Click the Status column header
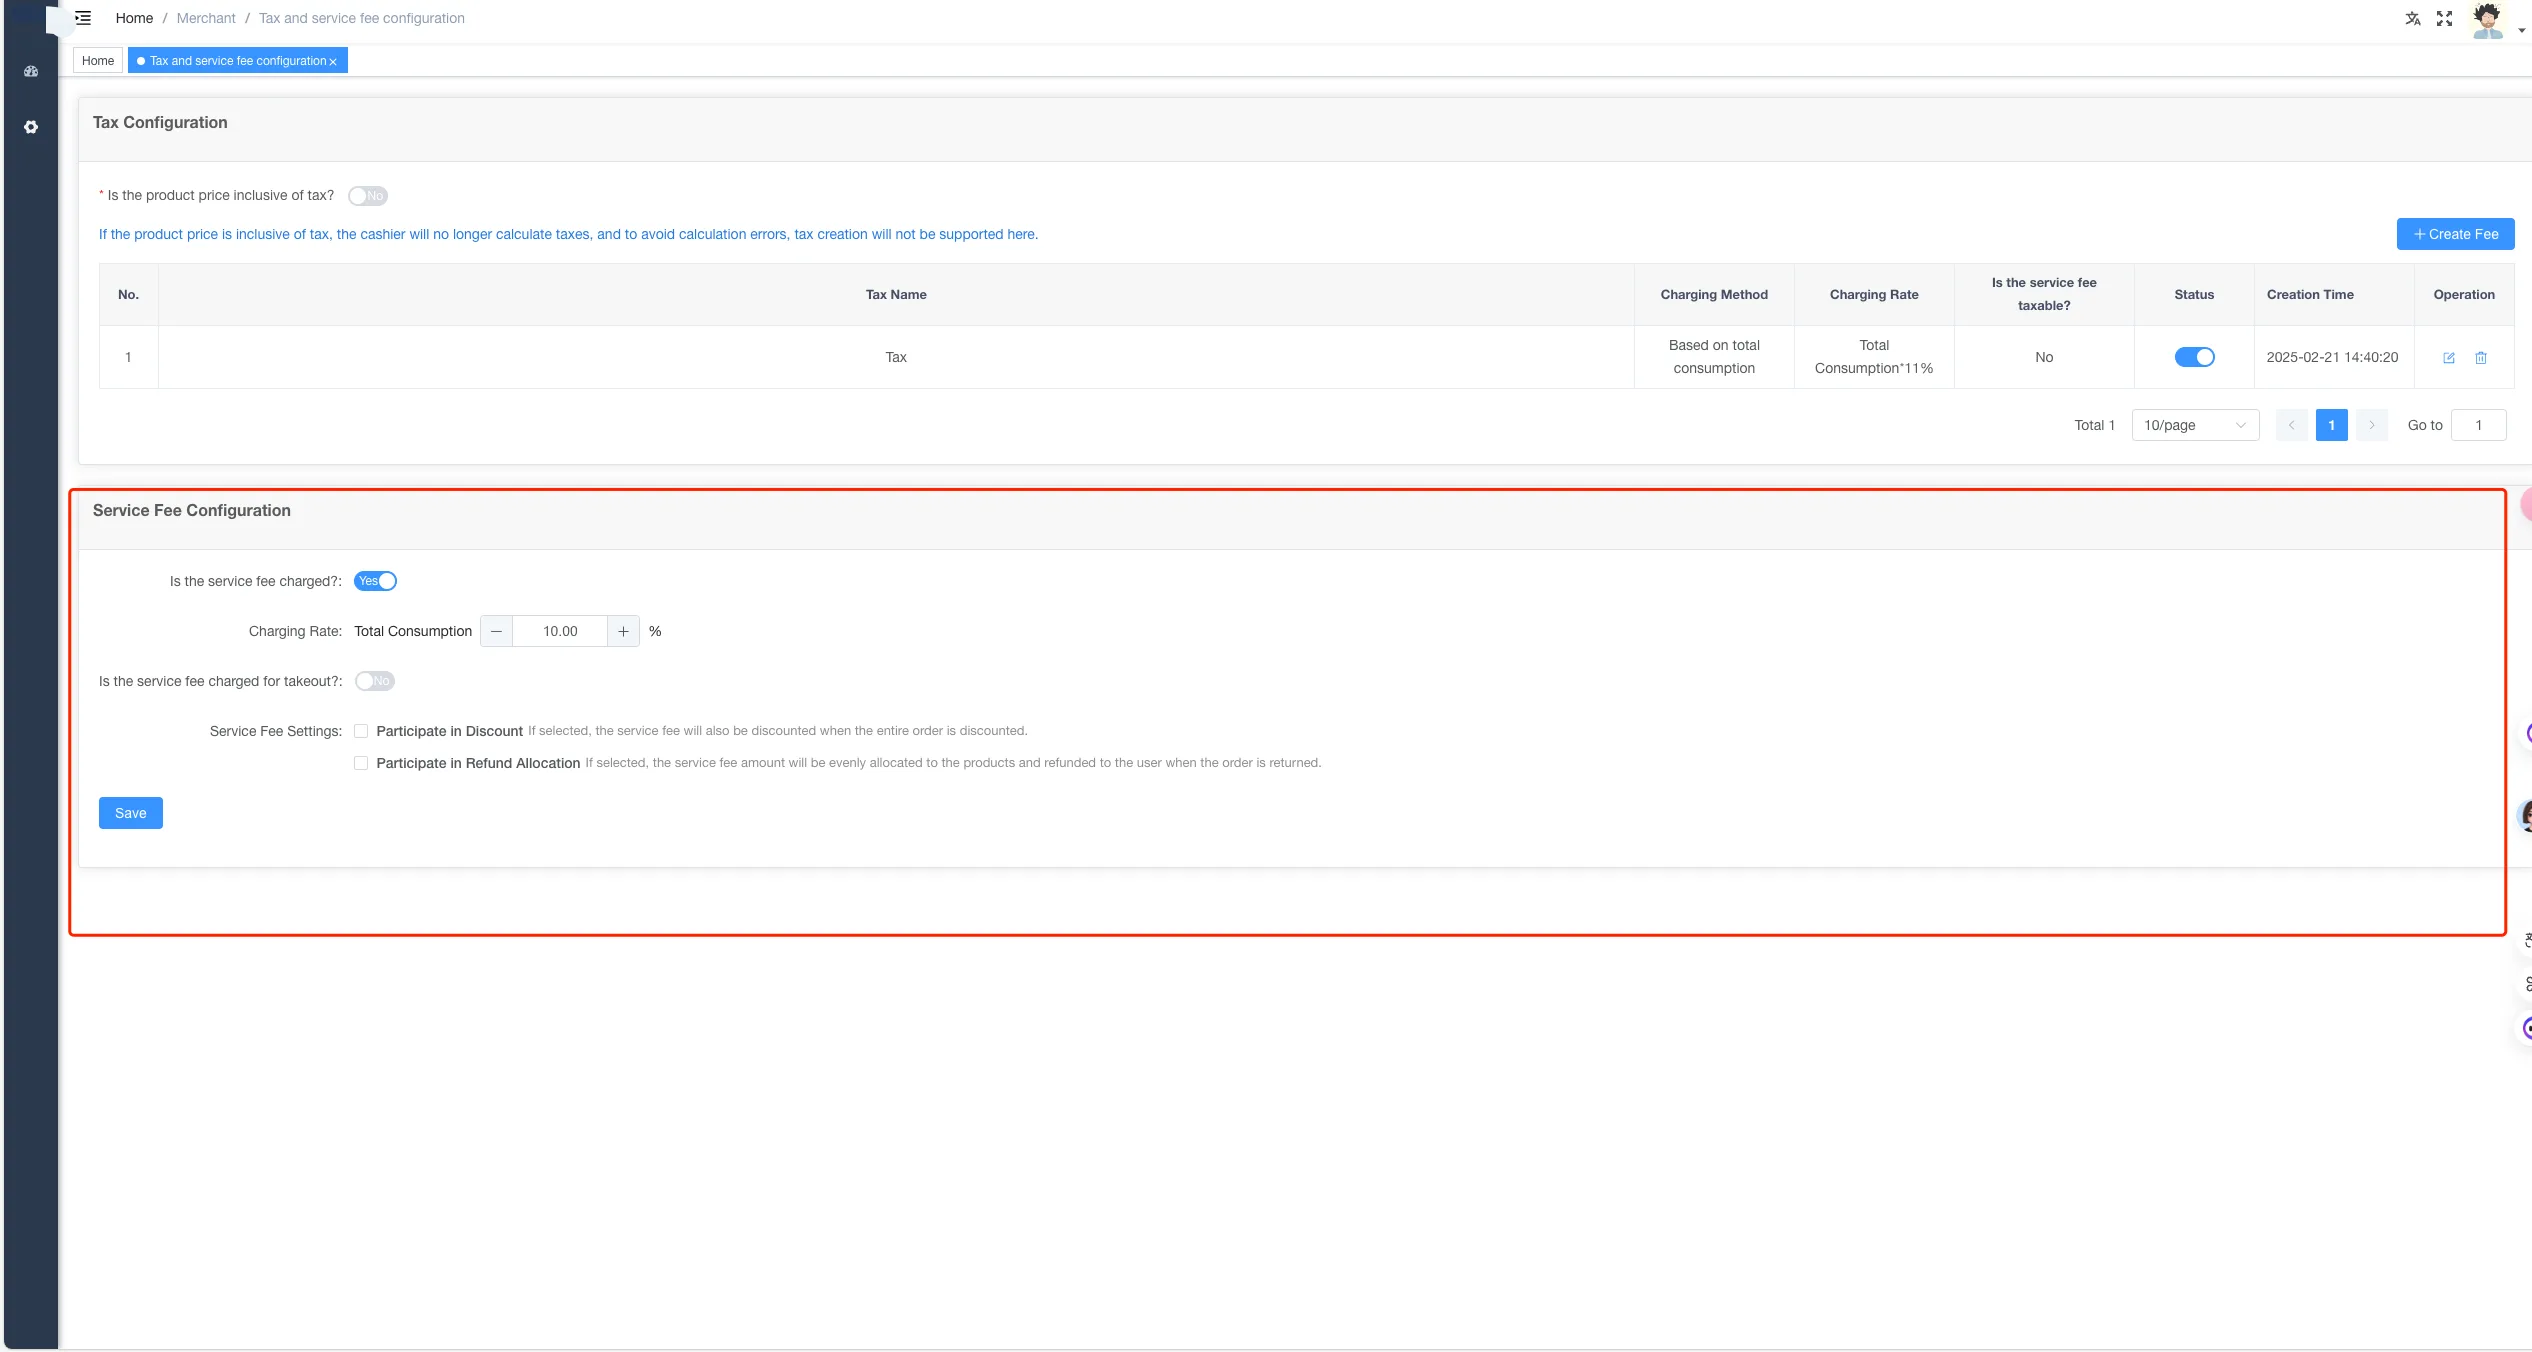The width and height of the screenshot is (2532, 1352). pyautogui.click(x=2194, y=294)
